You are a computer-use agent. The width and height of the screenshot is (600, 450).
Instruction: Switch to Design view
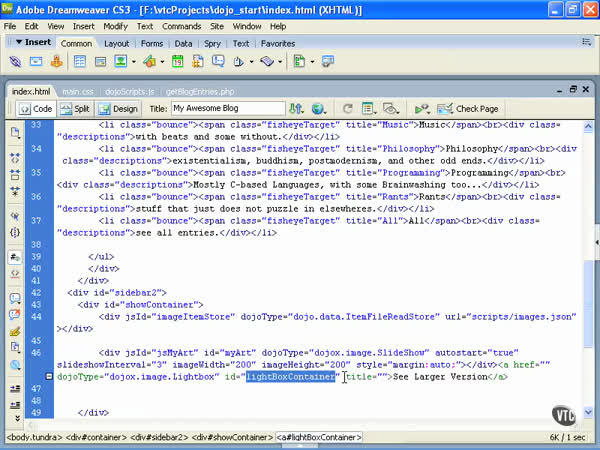pos(119,108)
